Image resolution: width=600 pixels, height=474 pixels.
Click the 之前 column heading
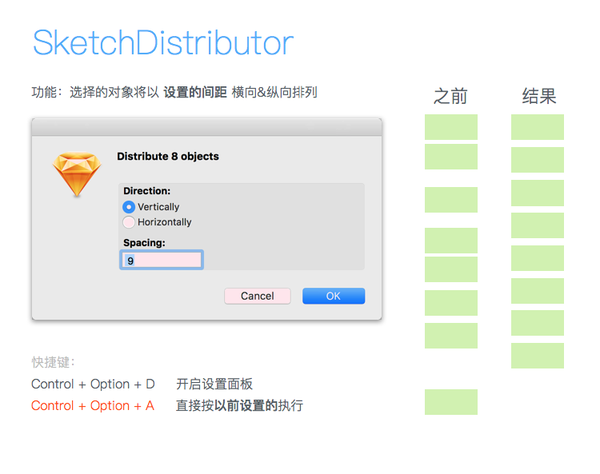click(x=450, y=96)
